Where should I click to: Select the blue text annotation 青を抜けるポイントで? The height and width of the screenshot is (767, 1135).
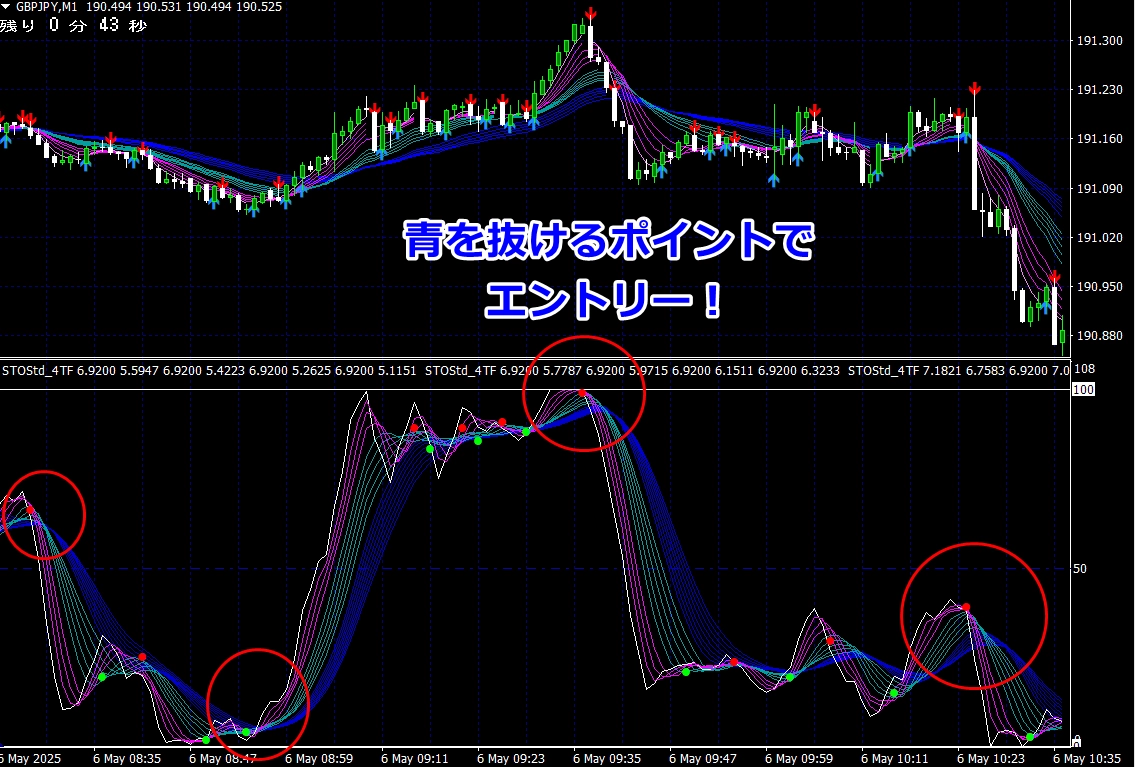pos(609,243)
